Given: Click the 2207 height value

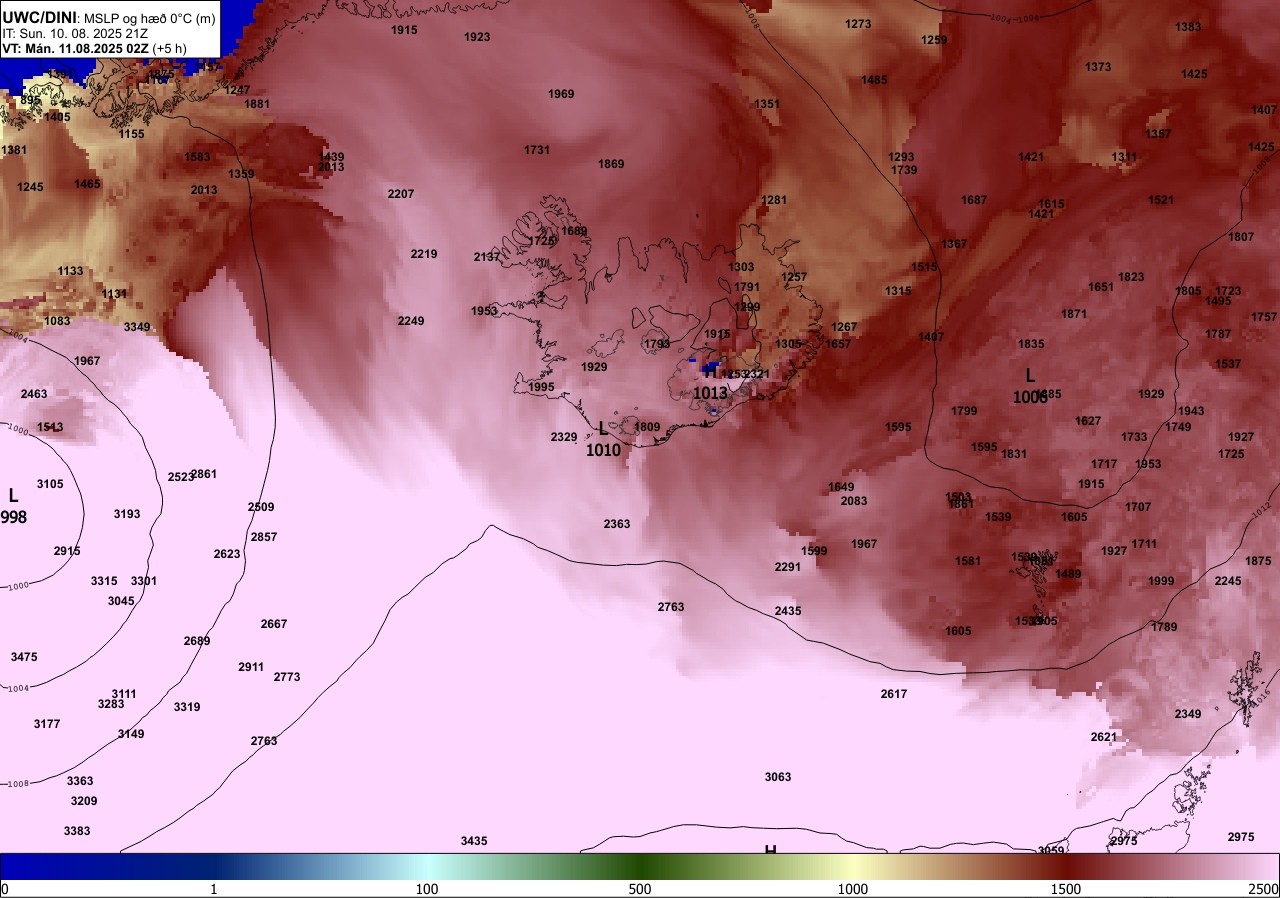Looking at the screenshot, I should (x=401, y=193).
